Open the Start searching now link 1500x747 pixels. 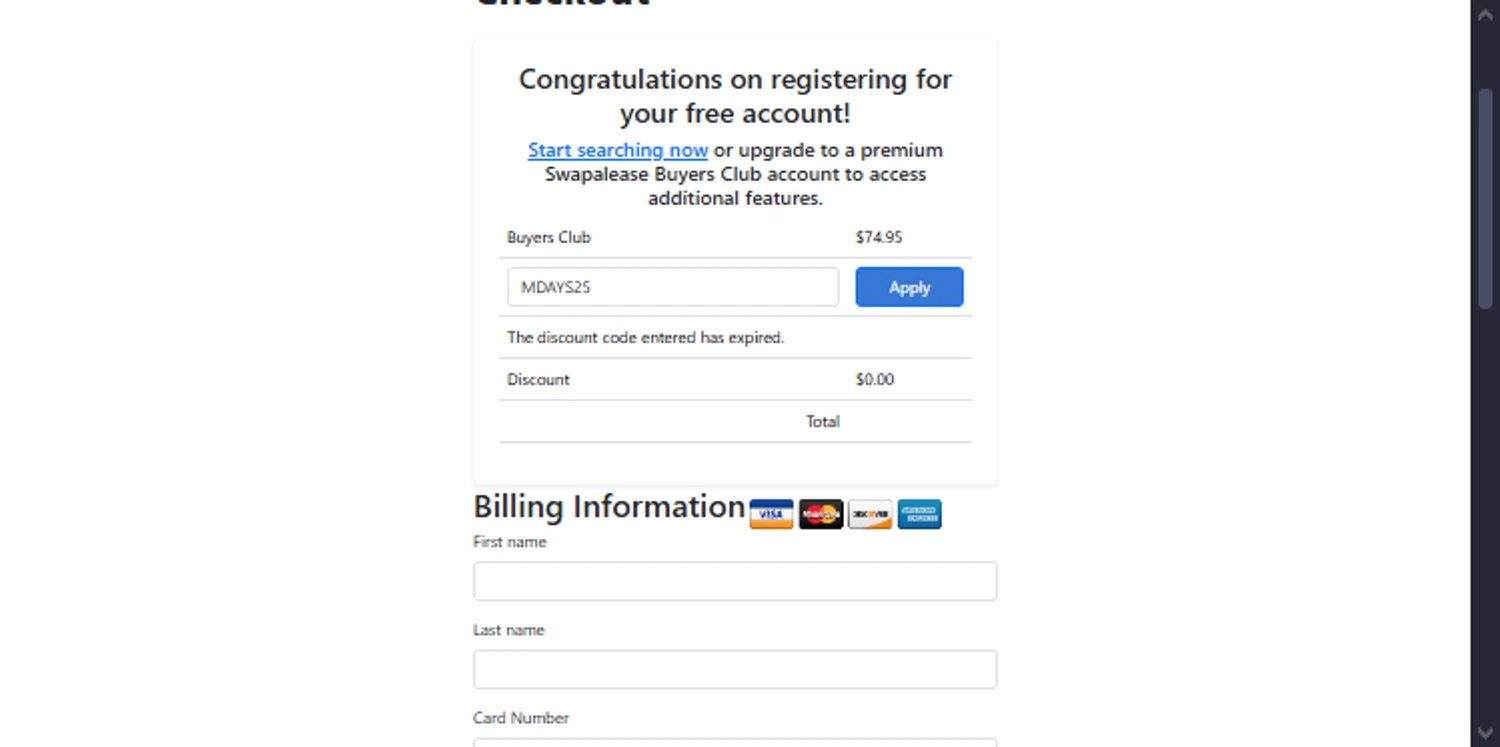[x=618, y=150]
